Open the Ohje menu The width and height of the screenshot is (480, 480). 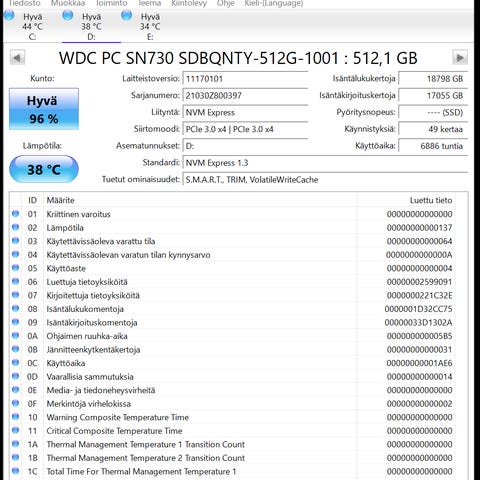[x=226, y=3]
